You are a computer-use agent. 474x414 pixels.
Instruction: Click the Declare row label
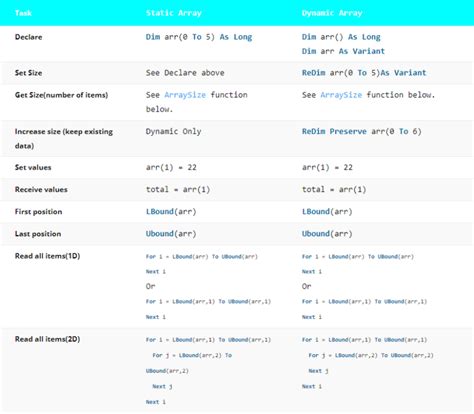[28, 37]
